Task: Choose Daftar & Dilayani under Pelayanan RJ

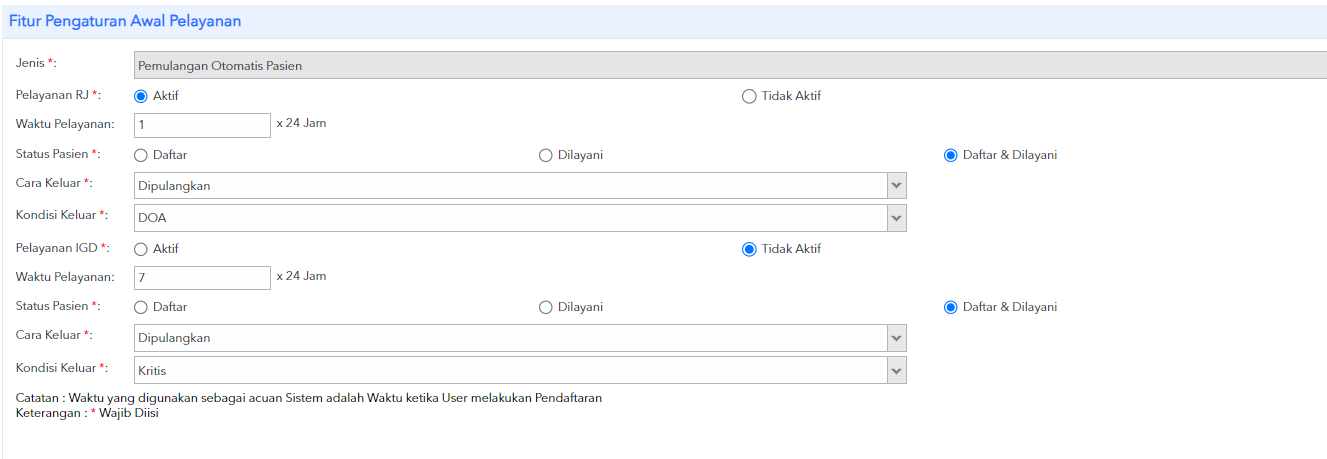Action: pos(951,155)
